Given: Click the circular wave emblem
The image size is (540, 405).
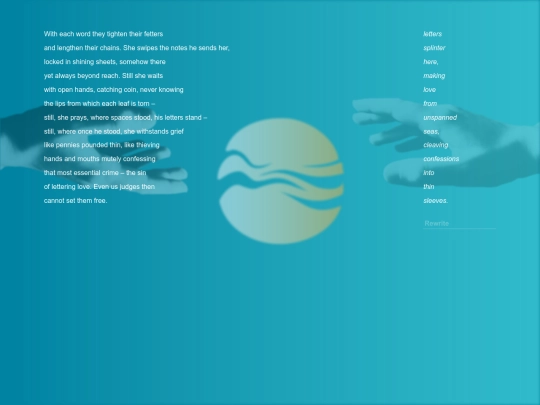Looking at the screenshot, I should (280, 181).
